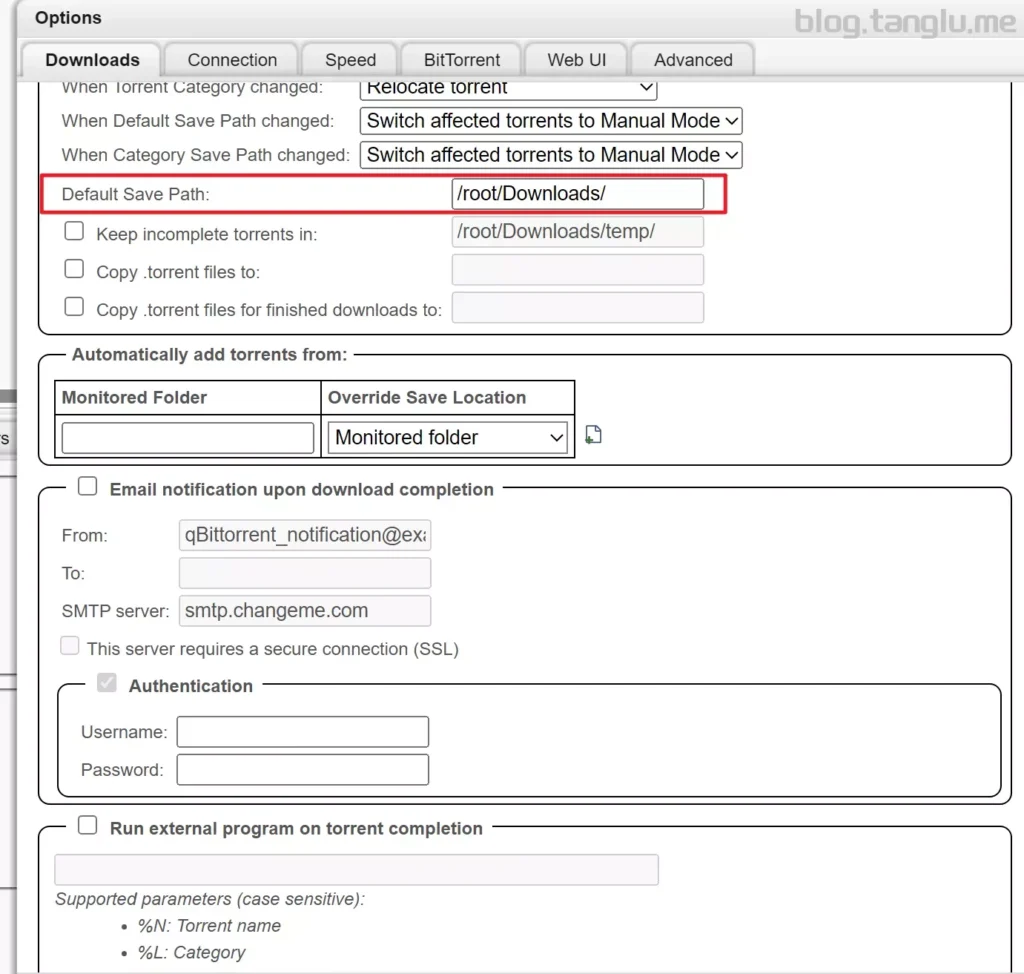Check Copy .torrent files to option
The height and width of the screenshot is (974, 1024).
point(74,269)
